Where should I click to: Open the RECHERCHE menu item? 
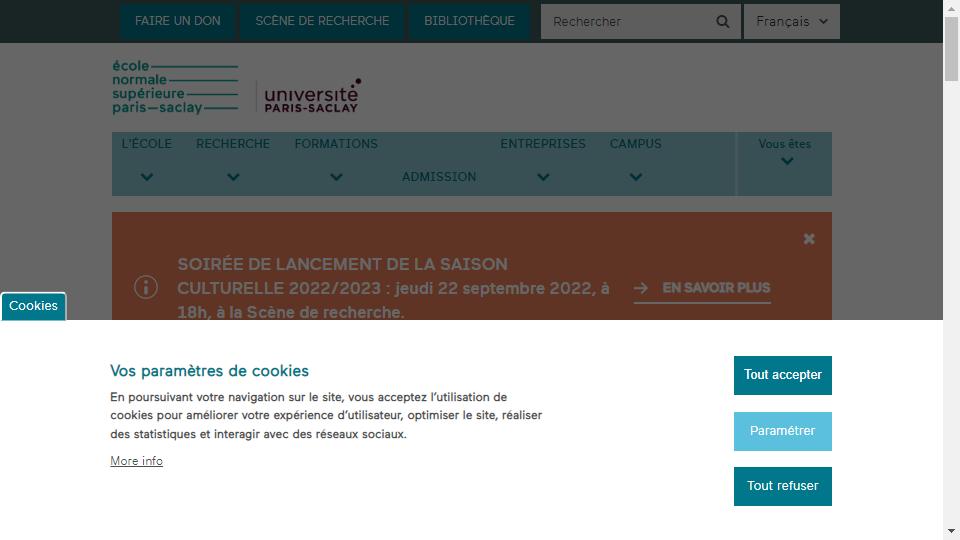pos(233,144)
